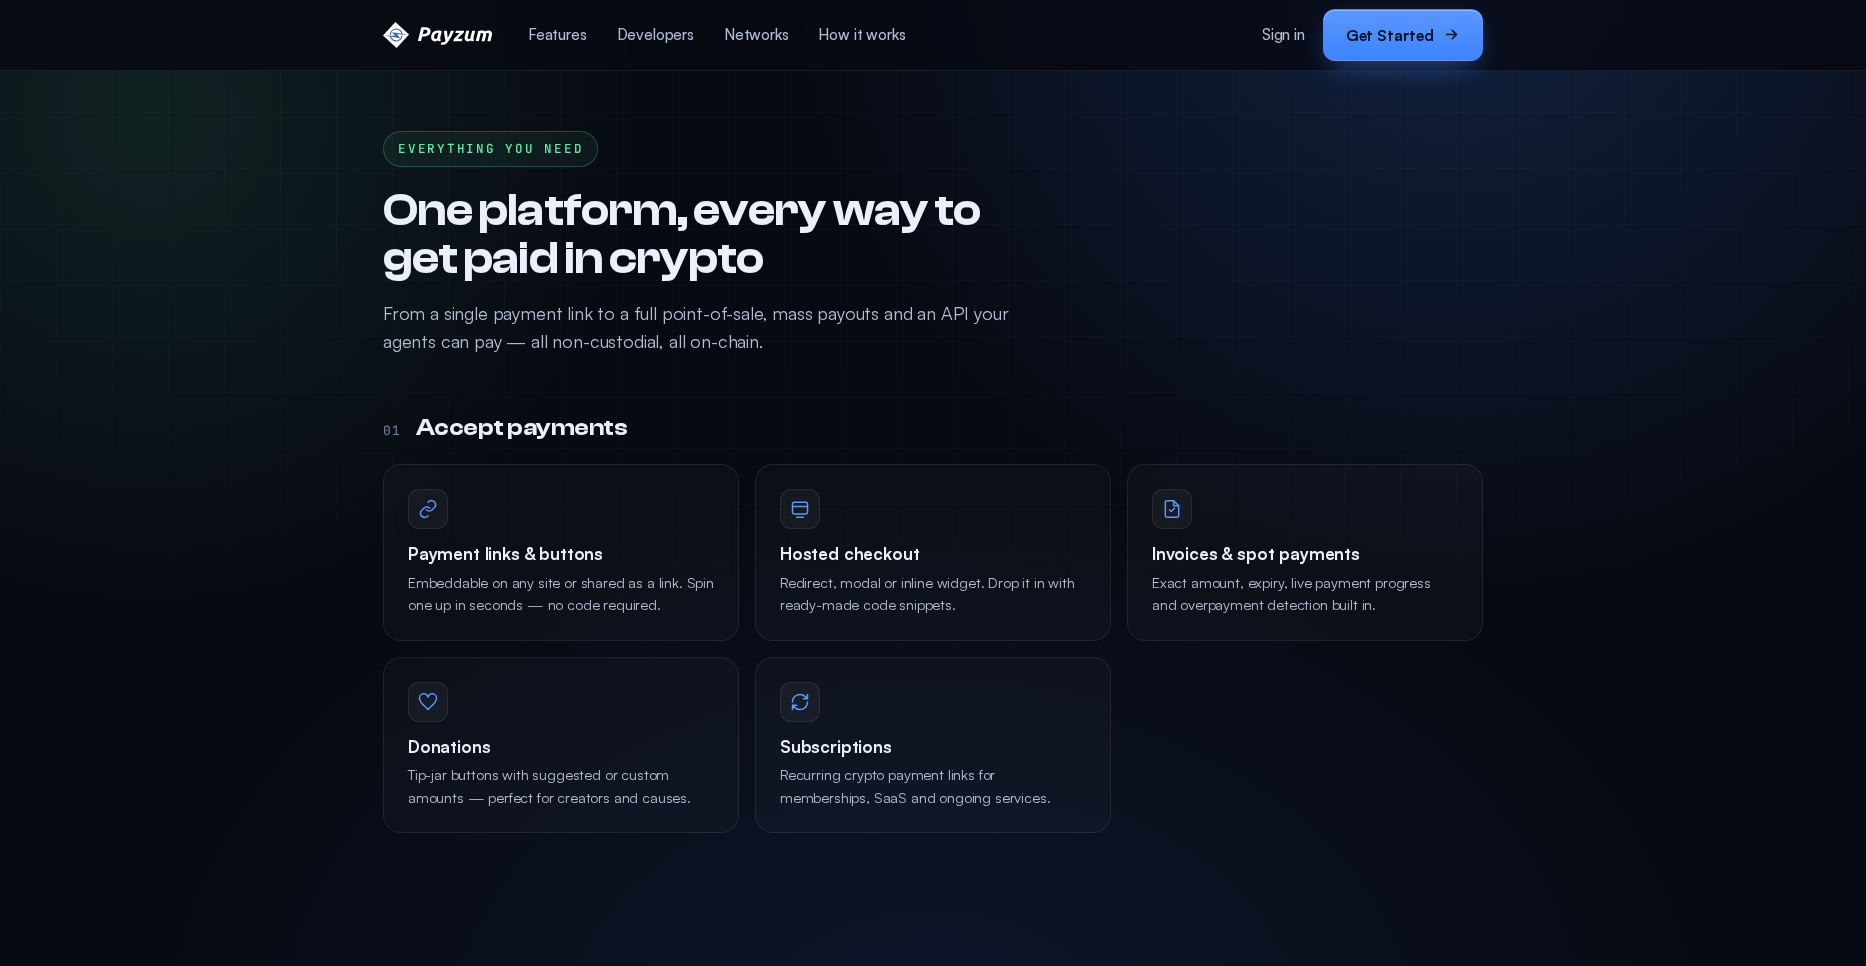Click the text Redirect, modal or inline widget
This screenshot has width=1866, height=966.
927,594
